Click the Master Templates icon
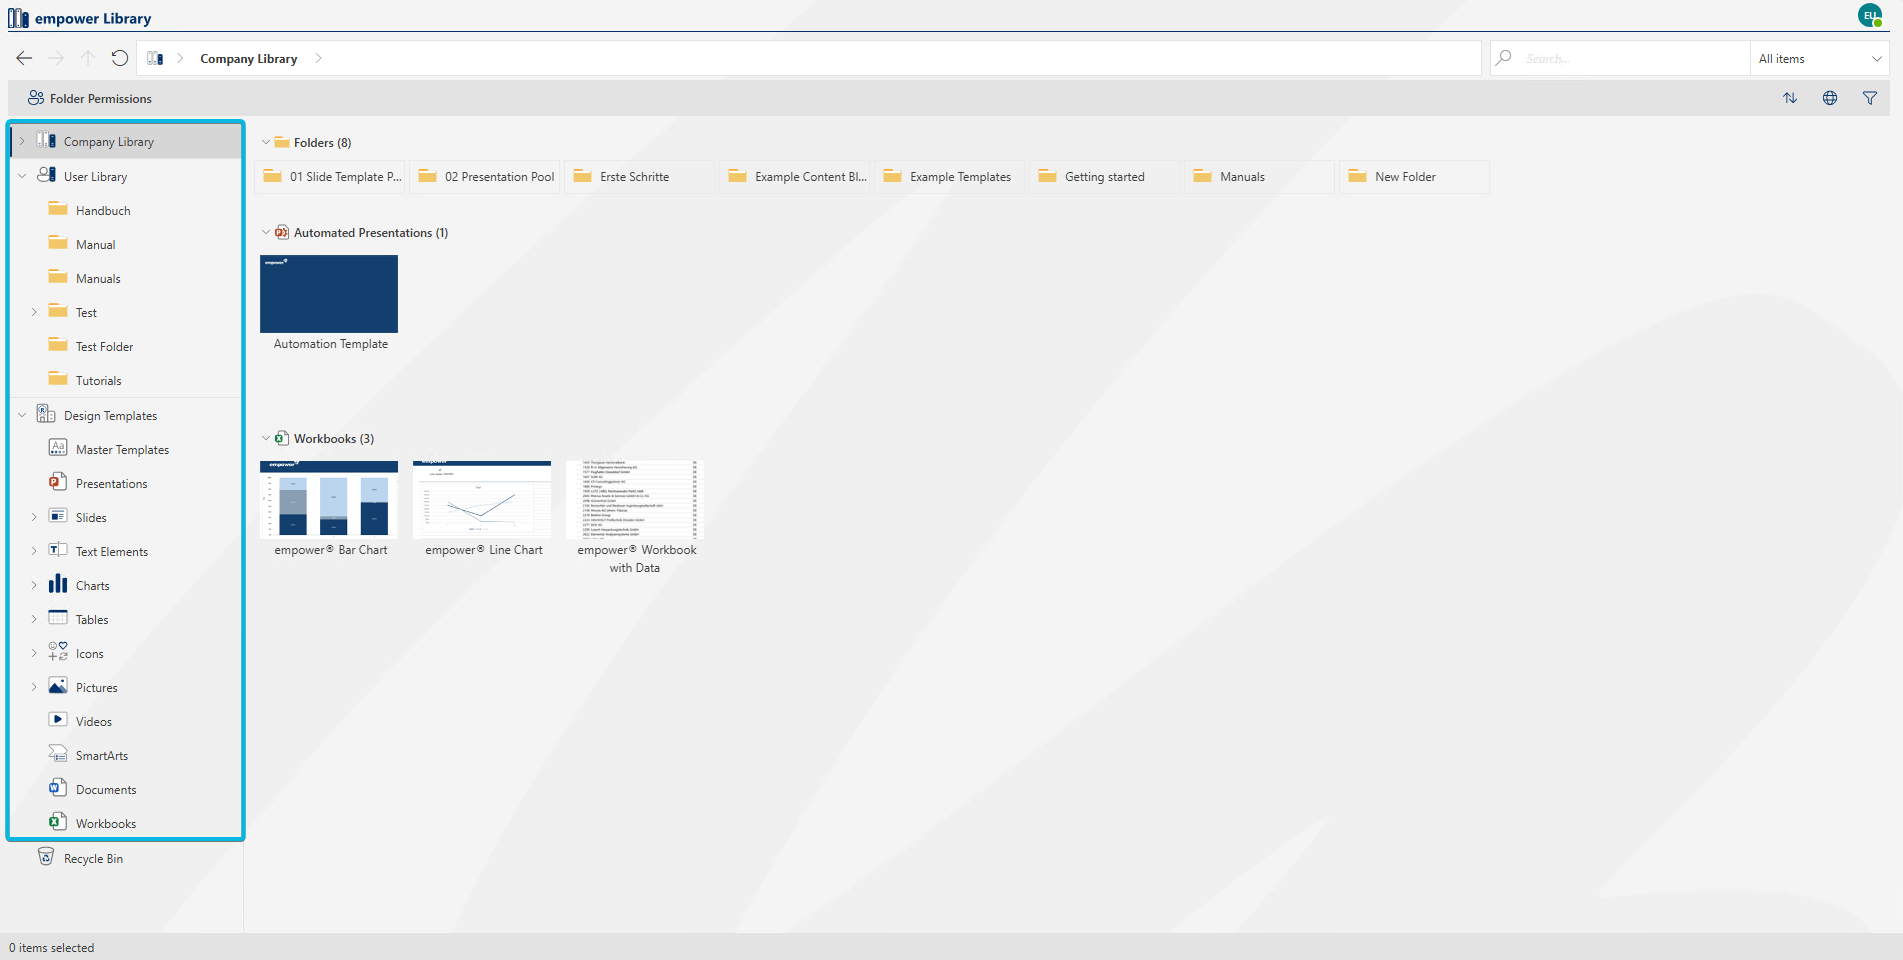1903x960 pixels. pos(58,448)
